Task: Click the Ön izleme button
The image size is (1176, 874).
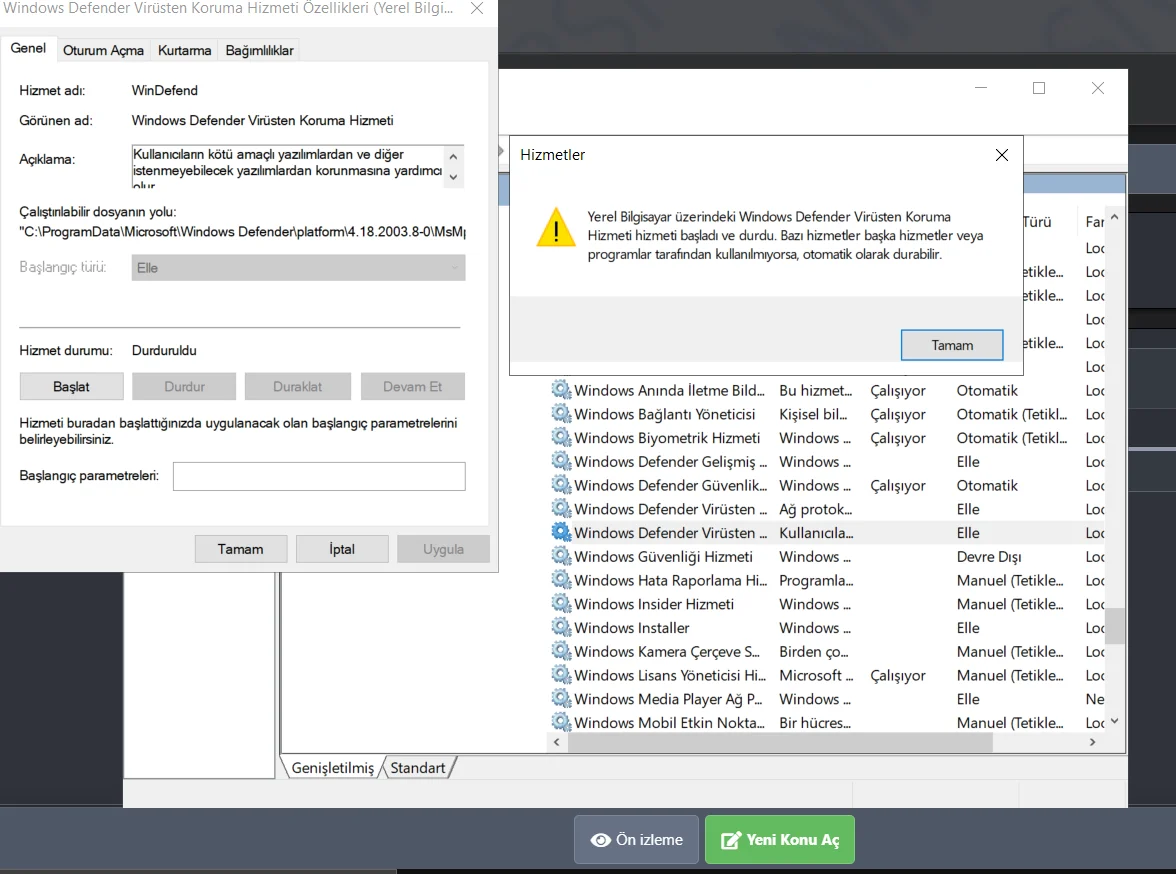Action: [x=636, y=839]
